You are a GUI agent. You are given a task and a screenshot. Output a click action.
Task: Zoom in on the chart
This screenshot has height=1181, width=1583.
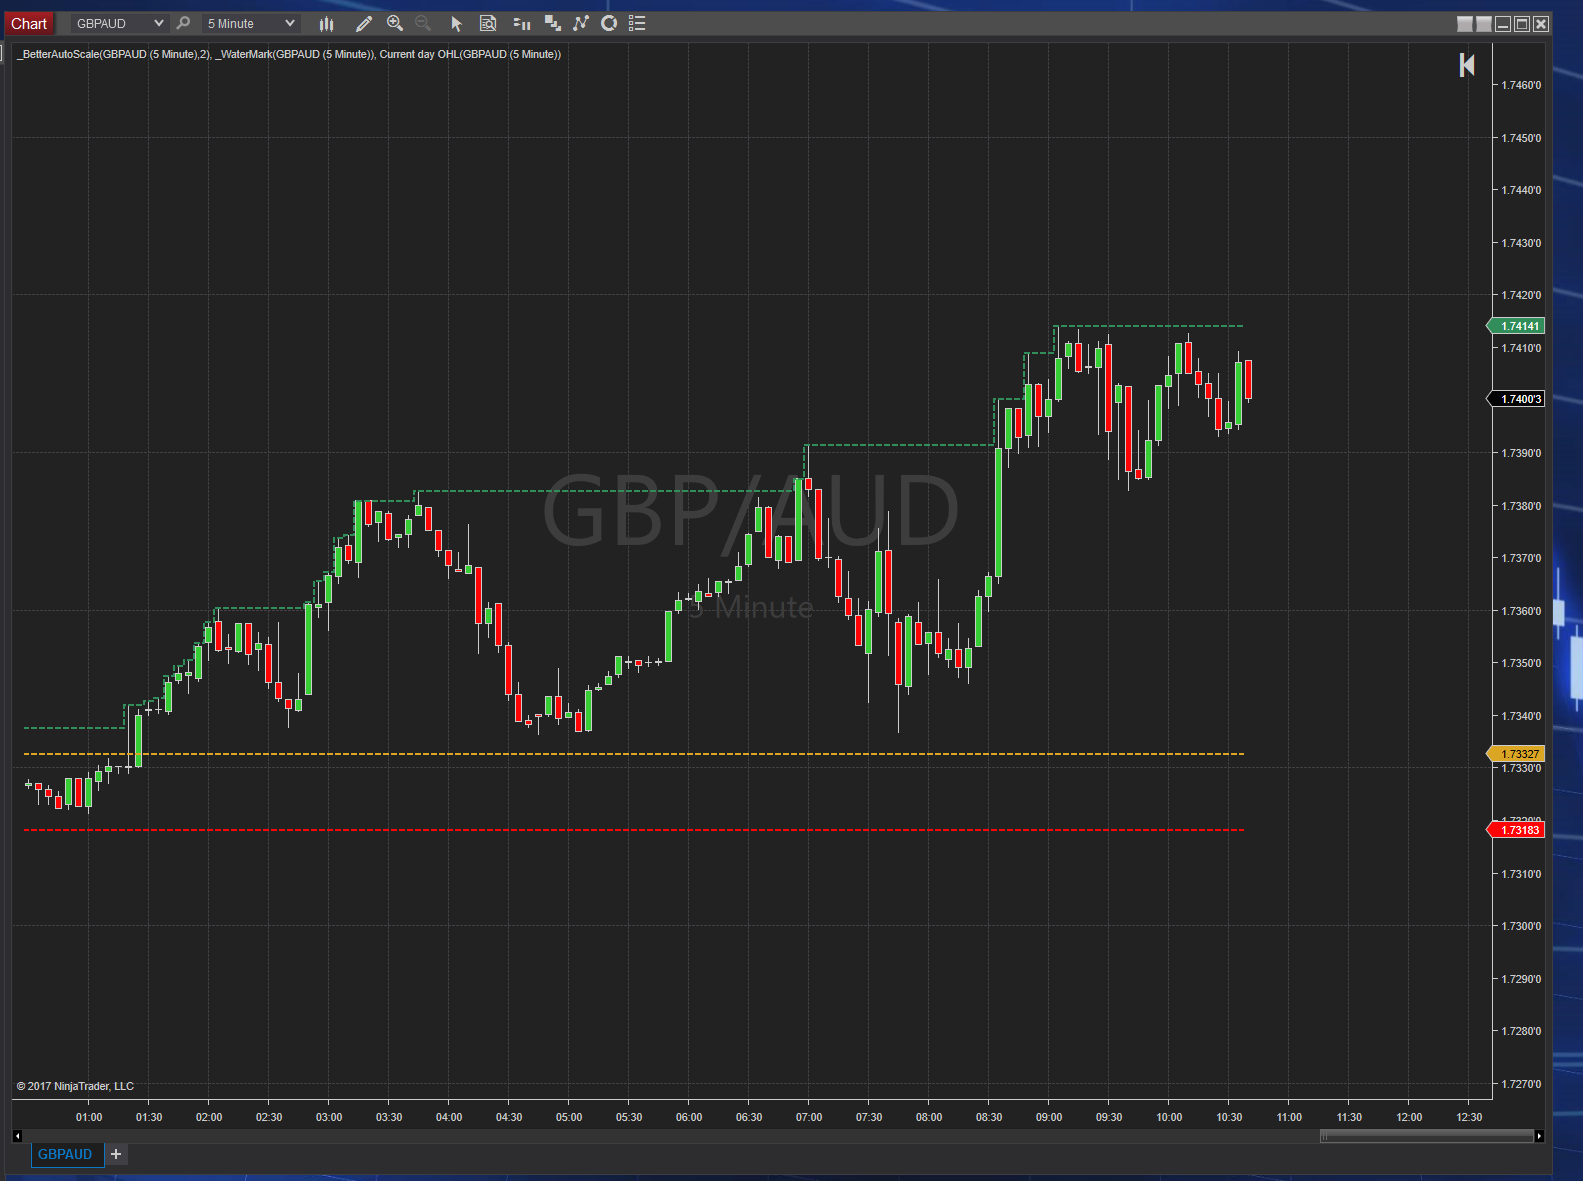(395, 23)
